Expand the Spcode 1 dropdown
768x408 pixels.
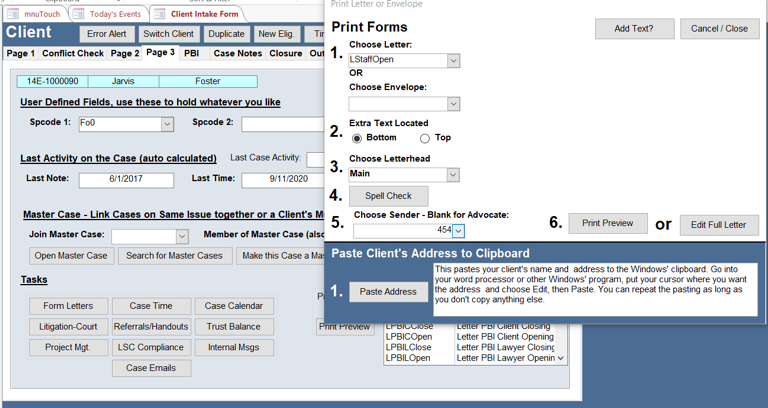(167, 124)
